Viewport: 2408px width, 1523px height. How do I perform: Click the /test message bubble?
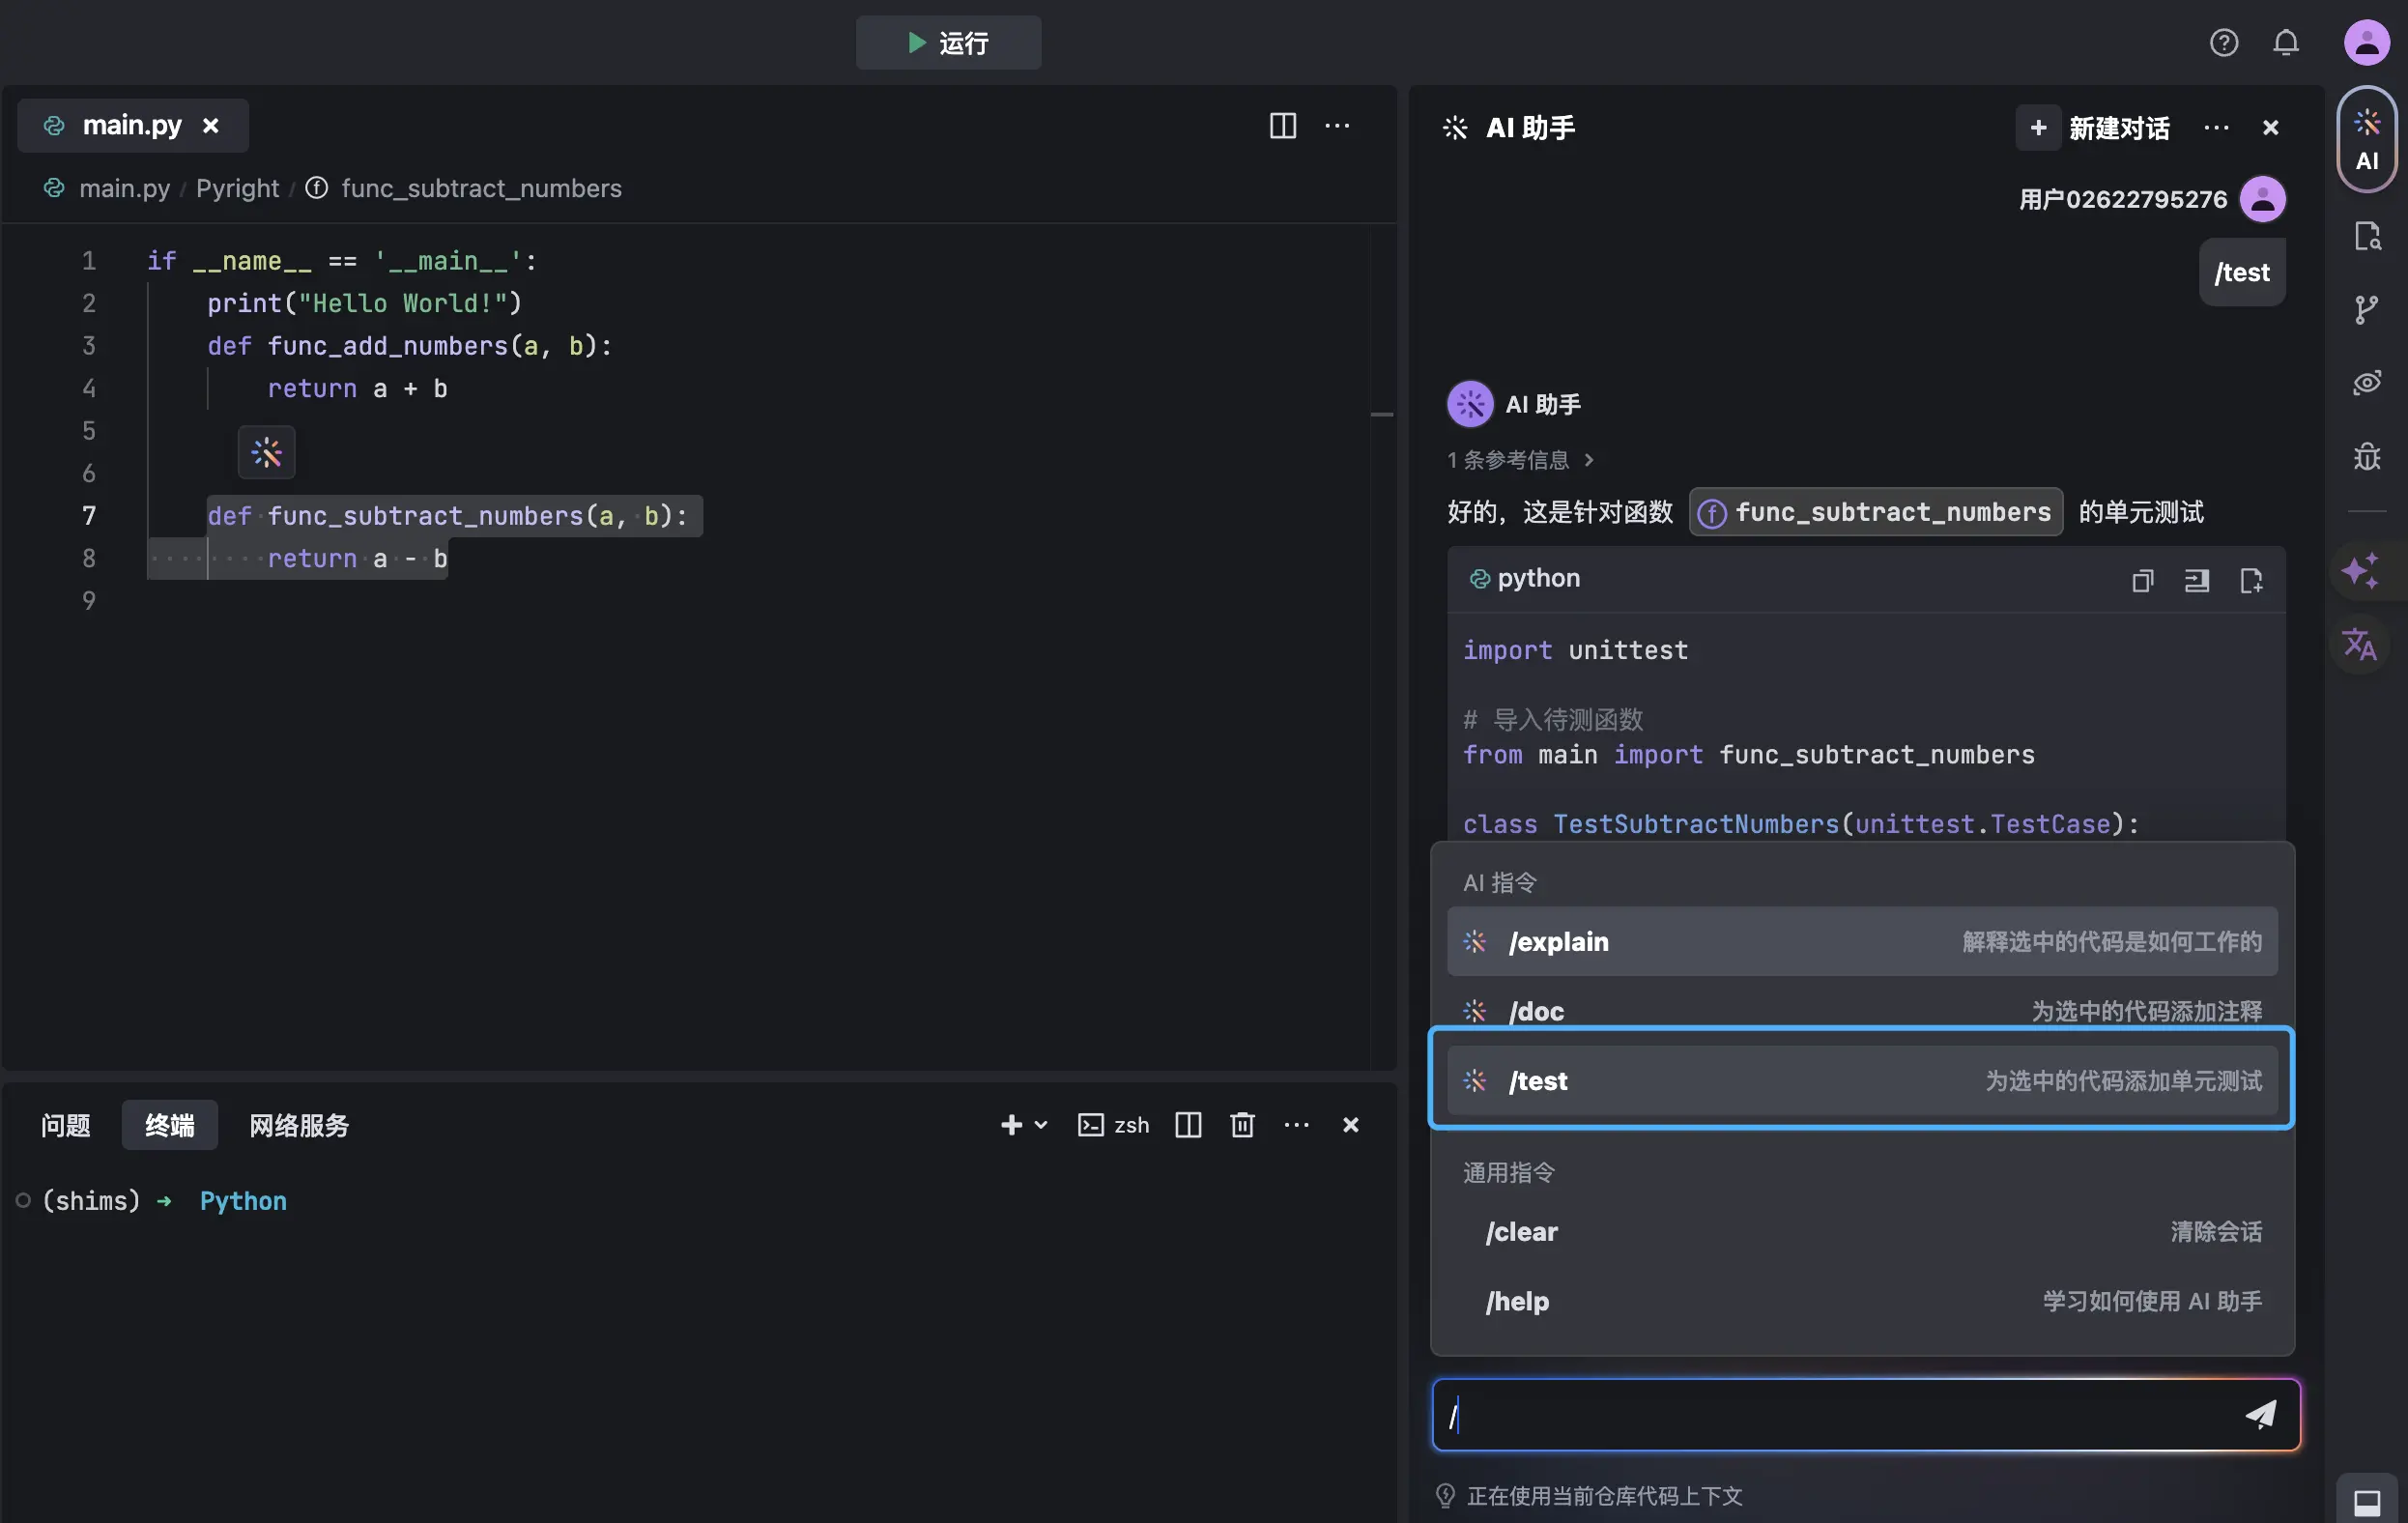coord(2241,272)
